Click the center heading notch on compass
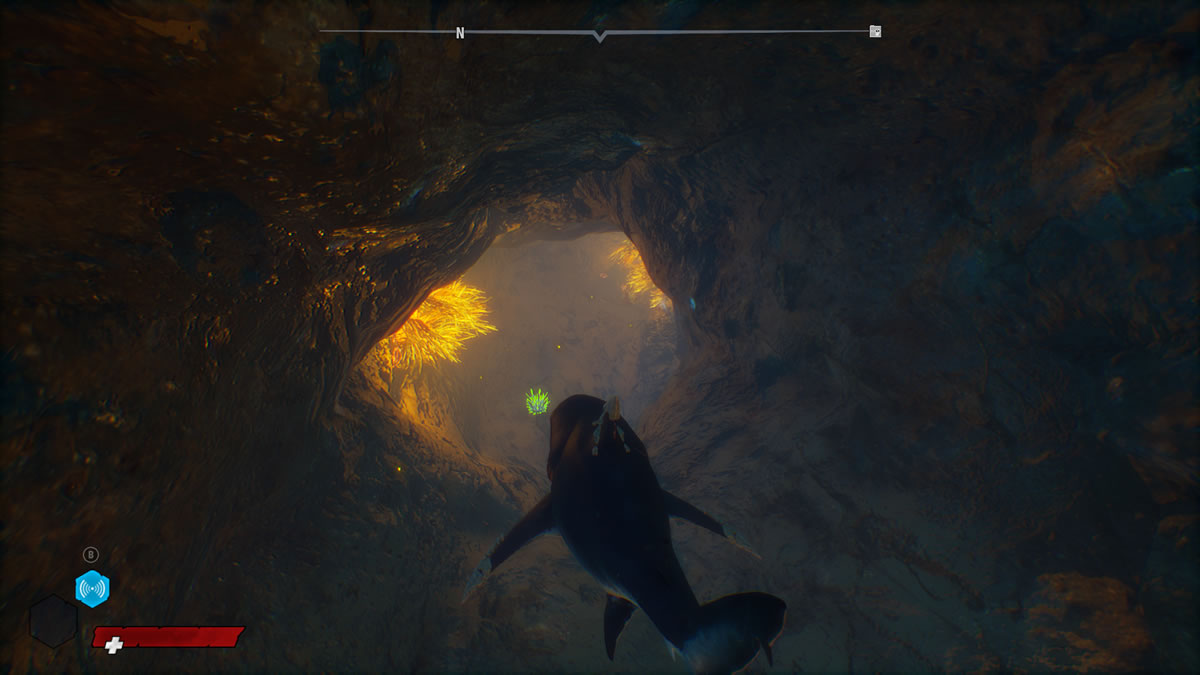This screenshot has height=675, width=1200. point(599,36)
